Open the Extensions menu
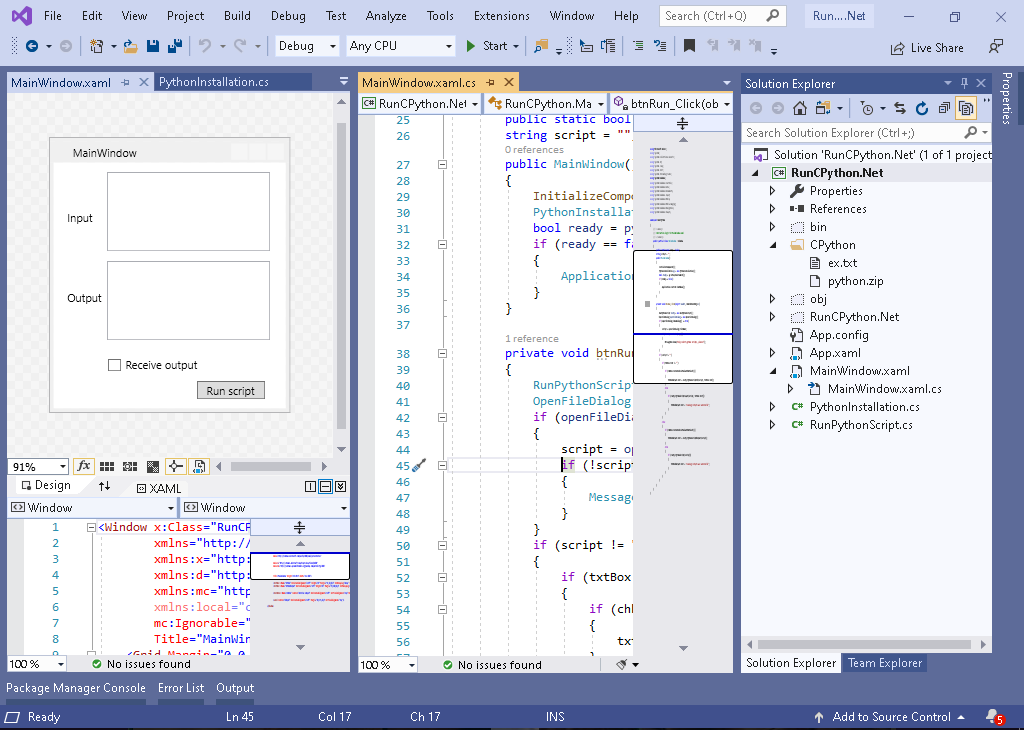 click(x=502, y=16)
